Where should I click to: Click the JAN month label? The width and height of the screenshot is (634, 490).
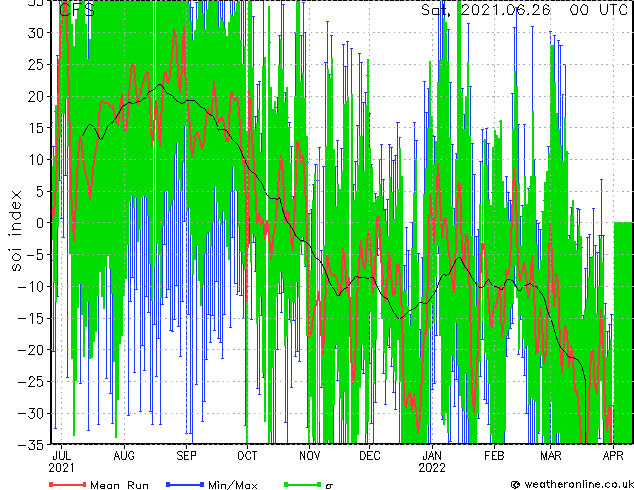[x=432, y=456]
